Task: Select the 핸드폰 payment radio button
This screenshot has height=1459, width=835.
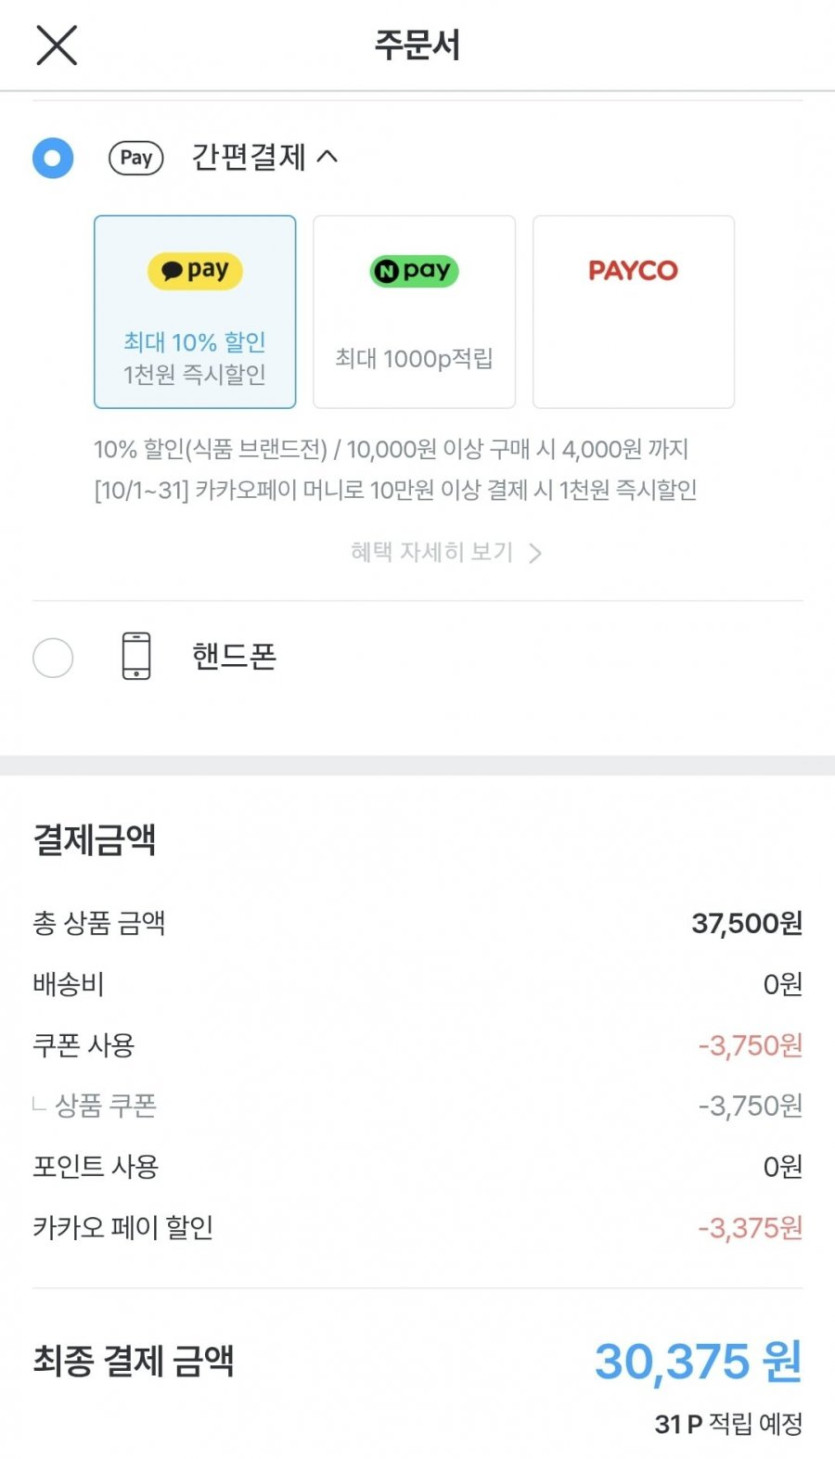Action: tap(53, 658)
